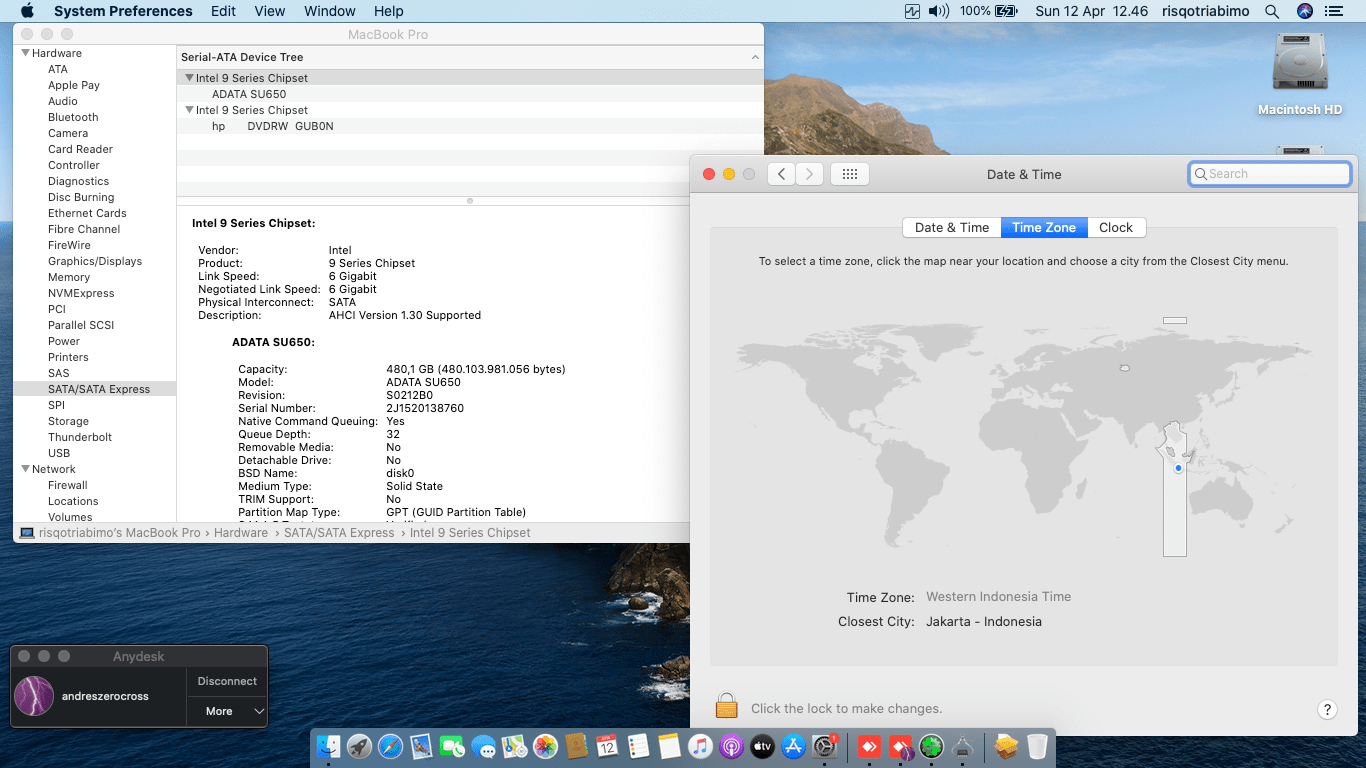Open Calendar in the Dock
Viewport: 1366px width, 768px height.
607,746
